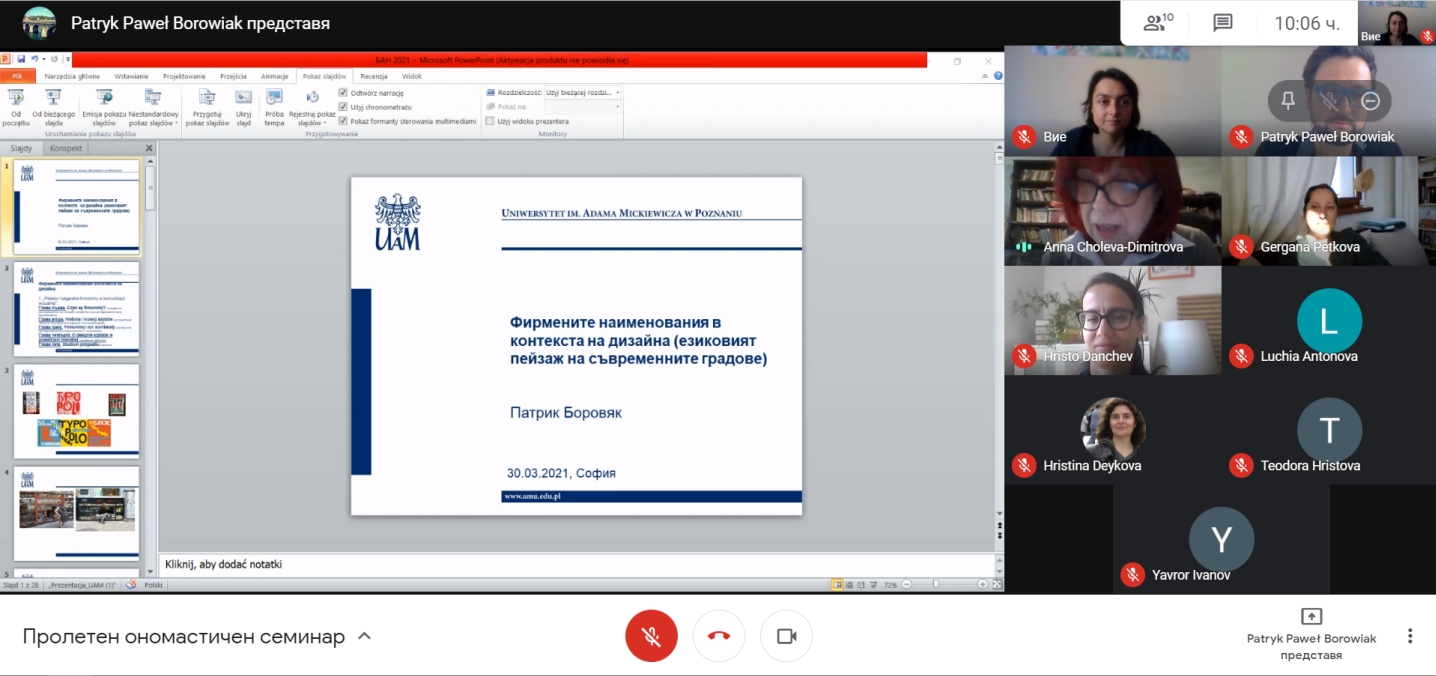Turn on the microphone in call controls
Image resolution: width=1436 pixels, height=676 pixels.
651,636
